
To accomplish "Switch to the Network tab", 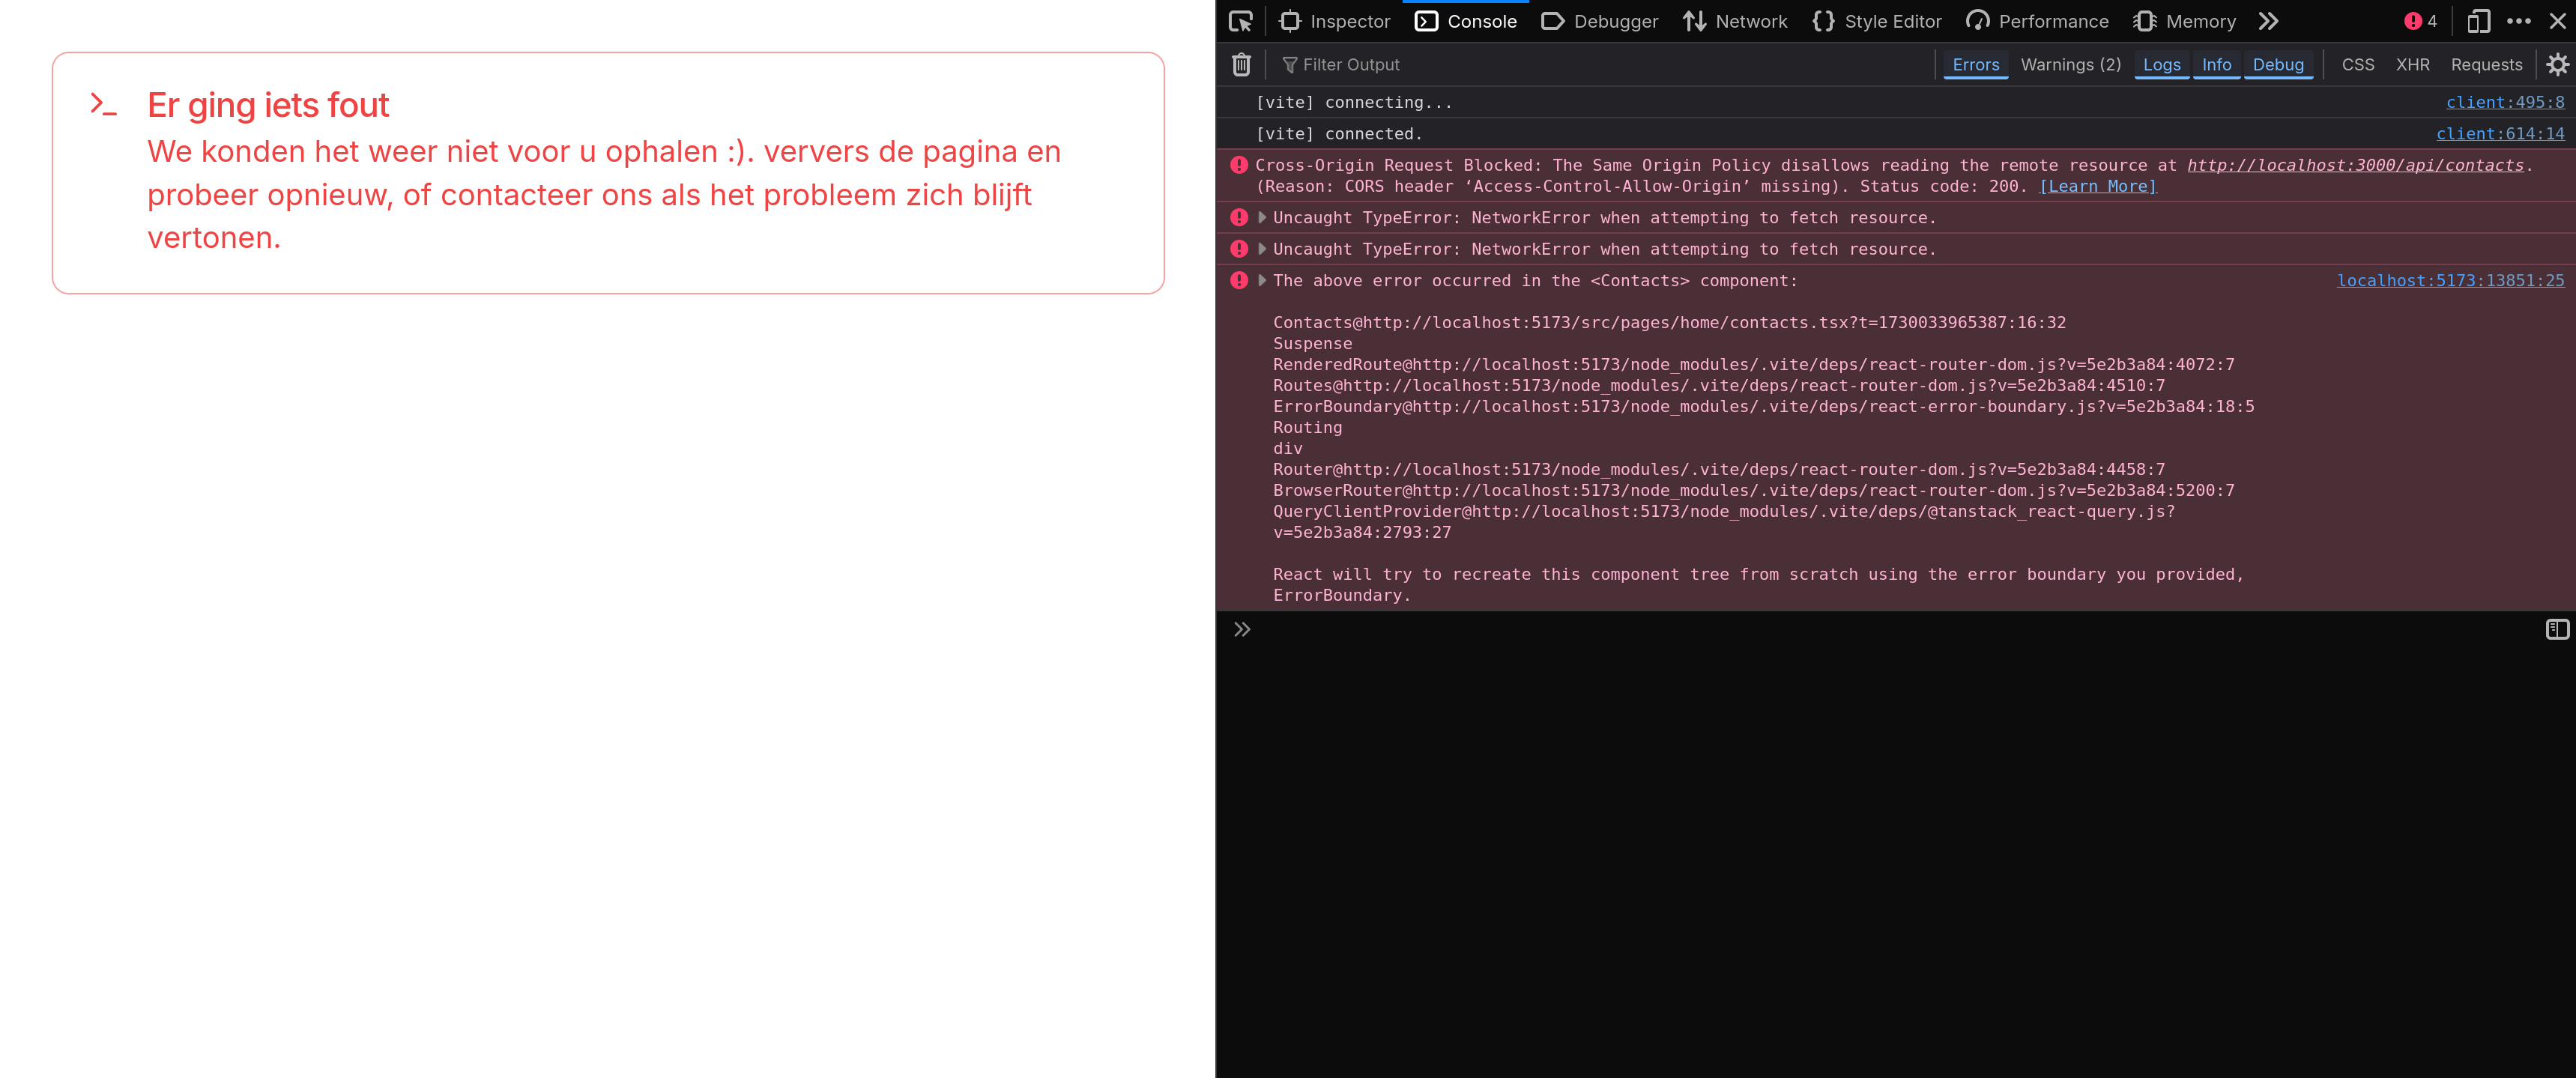I will 1735,21.
